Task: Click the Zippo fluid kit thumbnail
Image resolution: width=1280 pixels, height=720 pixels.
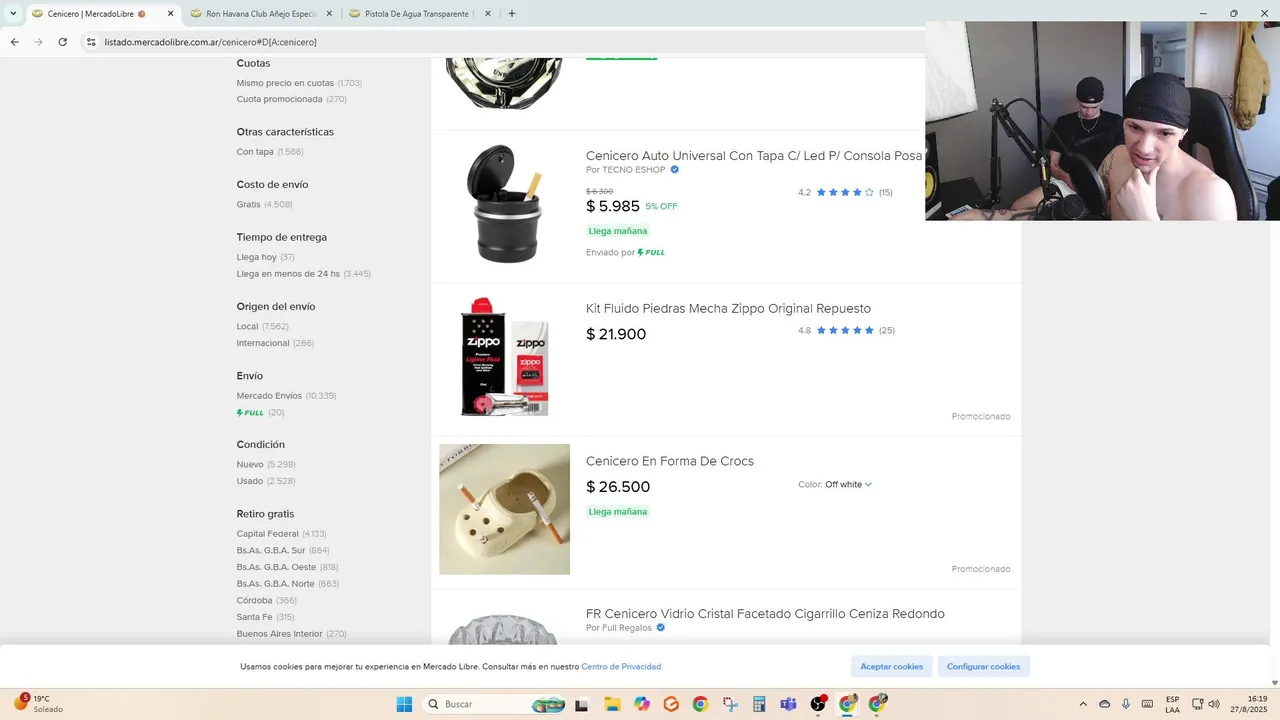Action: tap(505, 356)
